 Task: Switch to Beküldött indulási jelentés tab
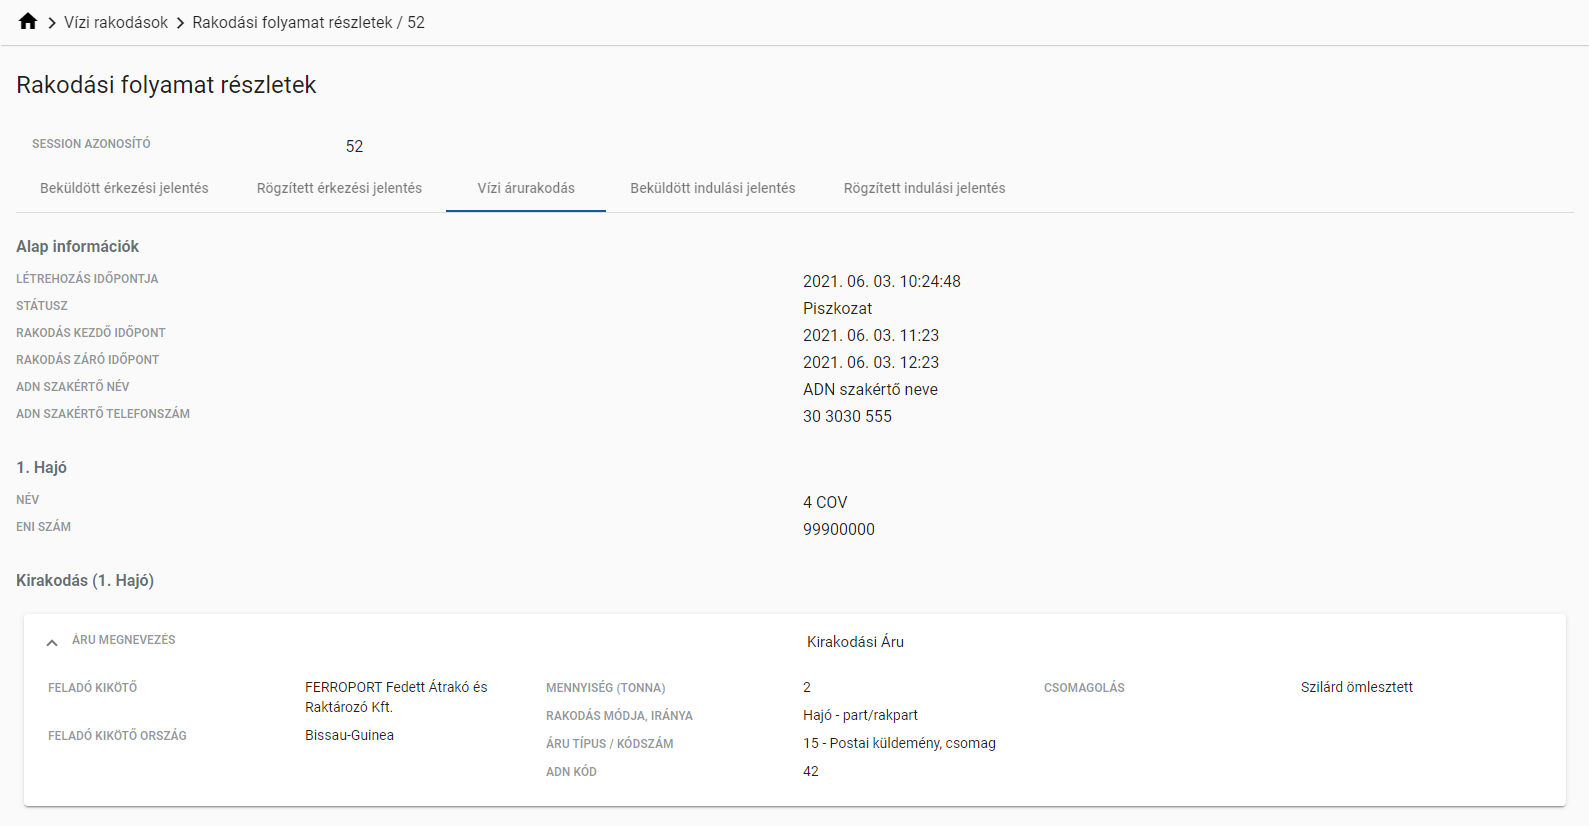[x=712, y=188]
